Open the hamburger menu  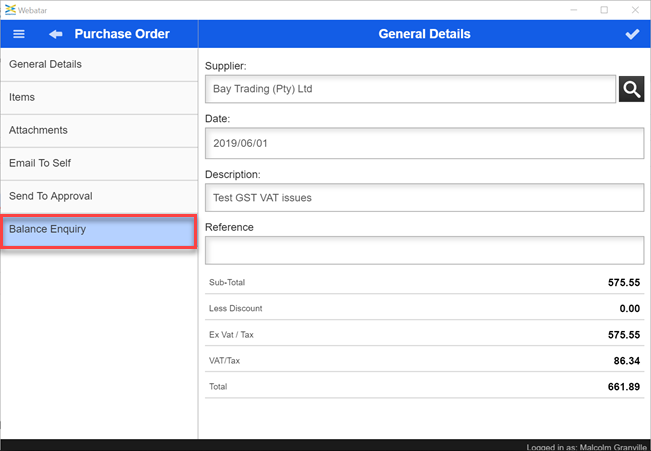coord(18,34)
